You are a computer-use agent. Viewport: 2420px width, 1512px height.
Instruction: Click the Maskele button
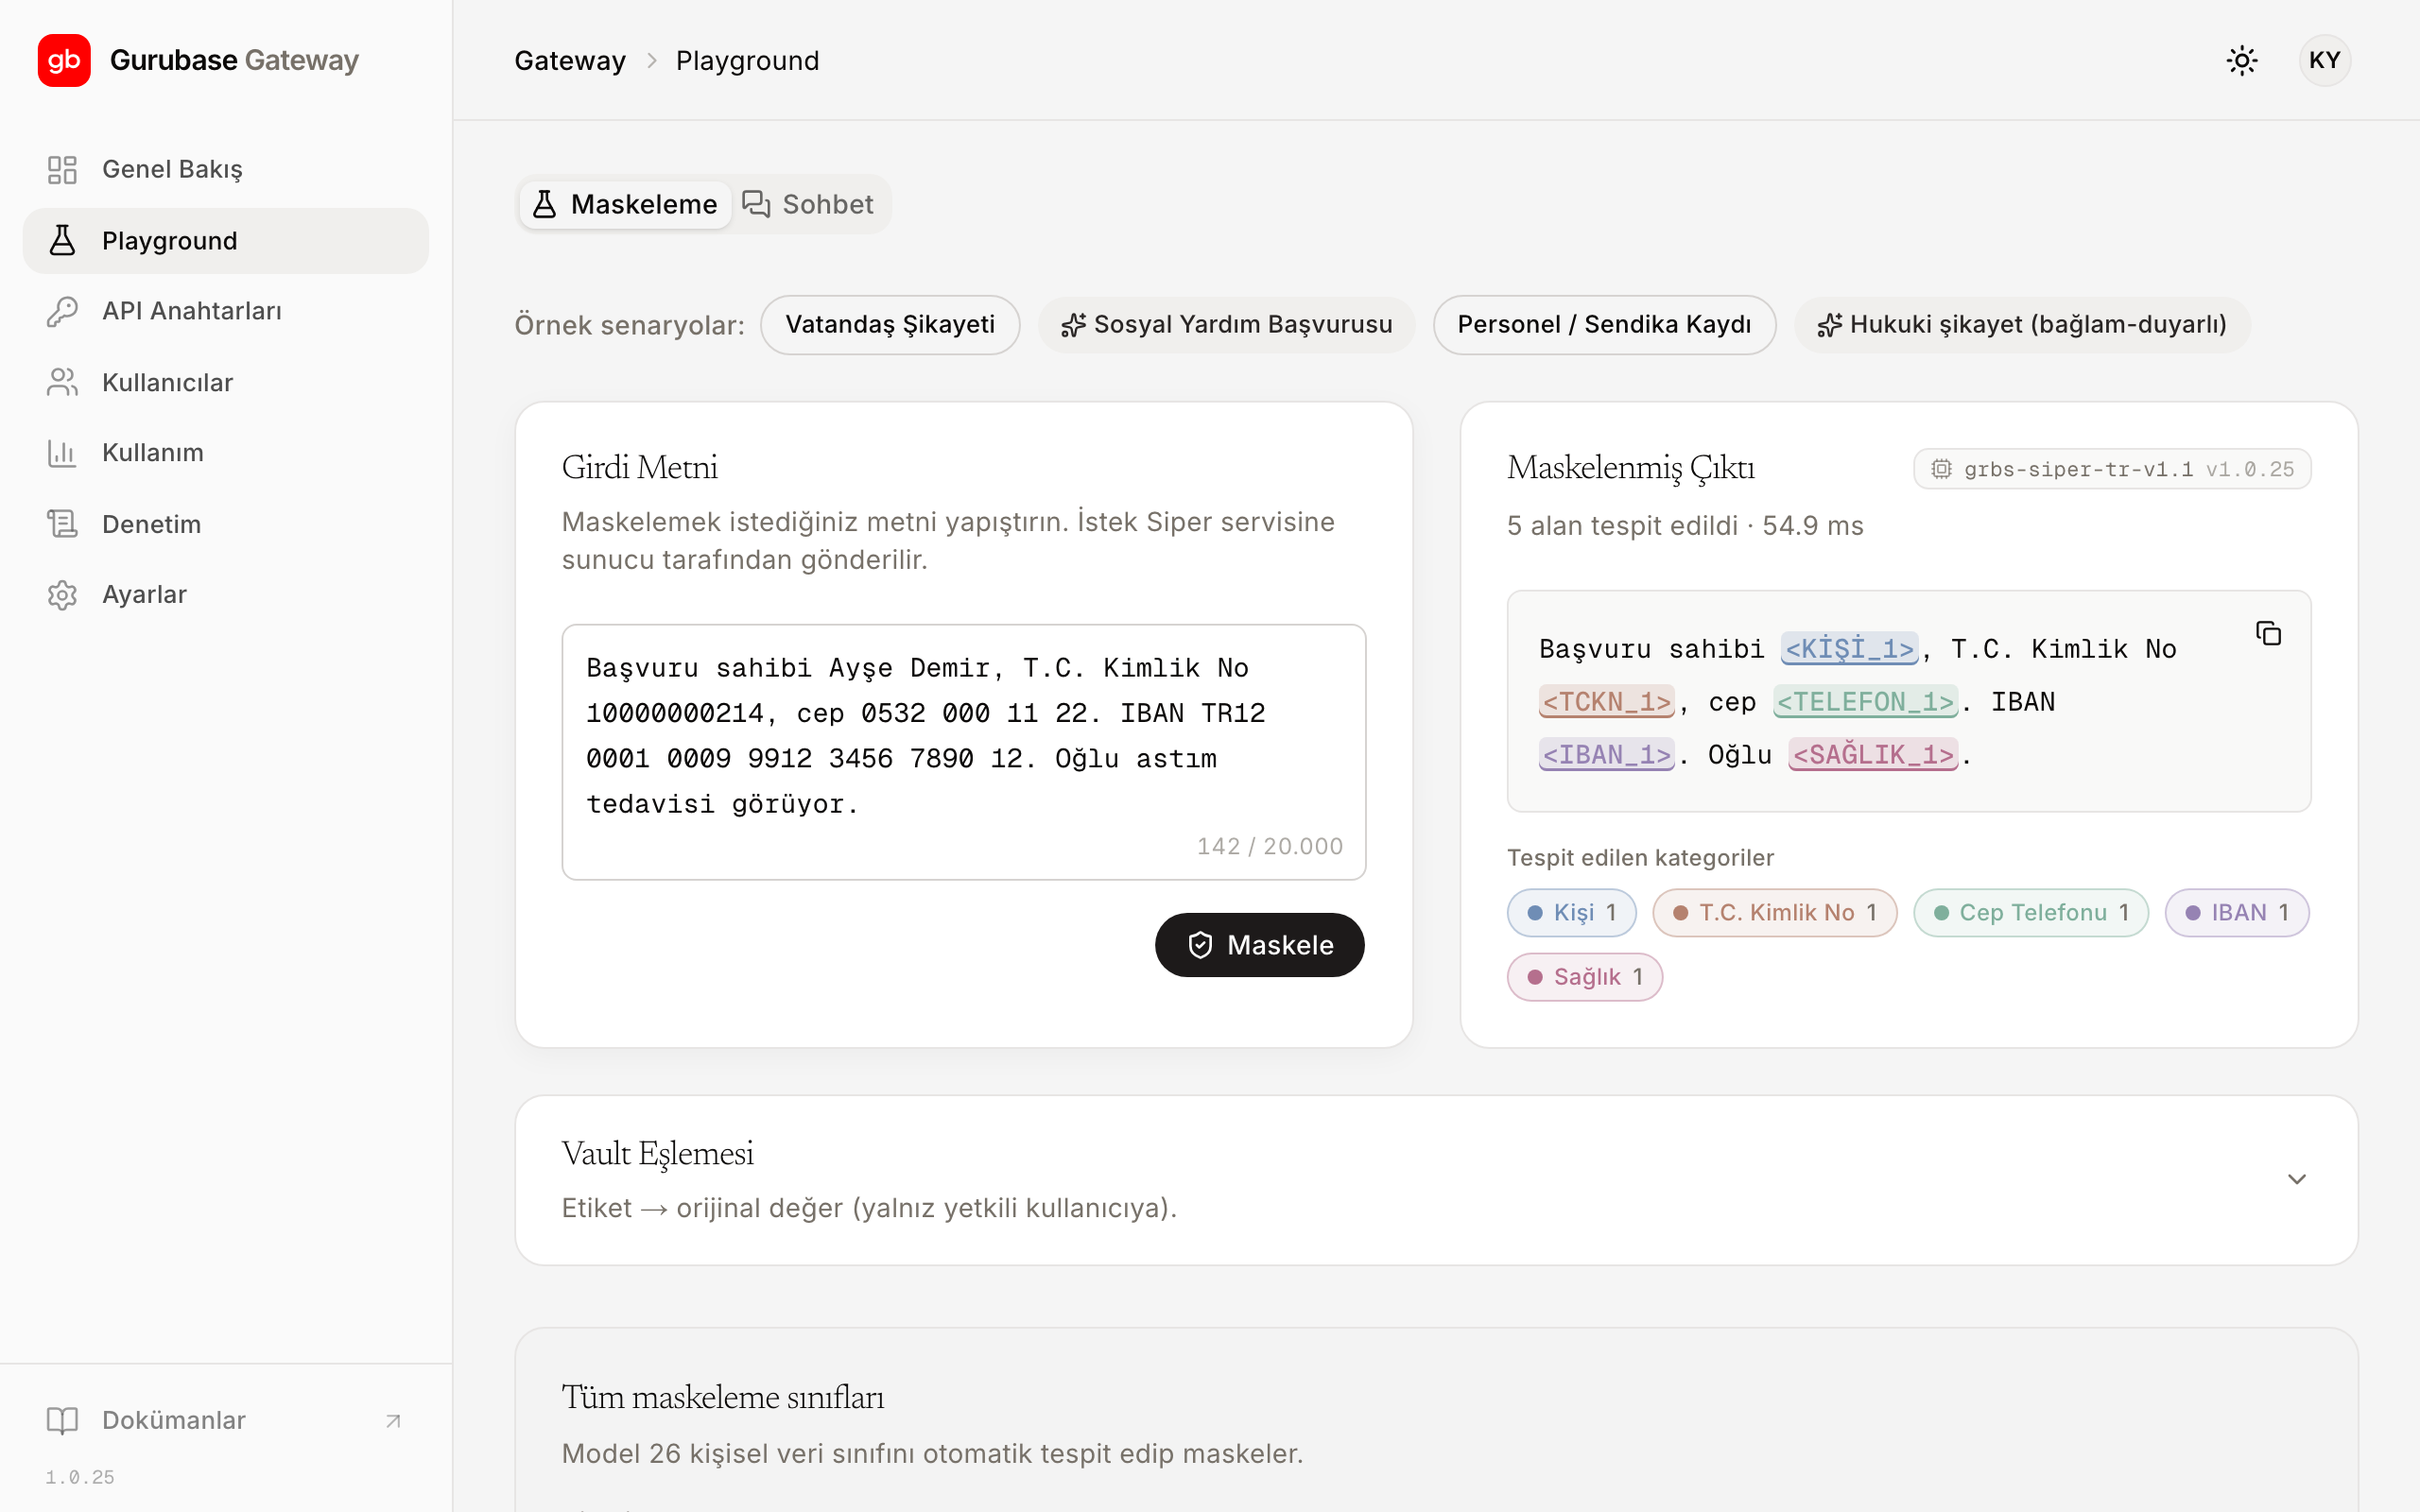[1260, 945]
